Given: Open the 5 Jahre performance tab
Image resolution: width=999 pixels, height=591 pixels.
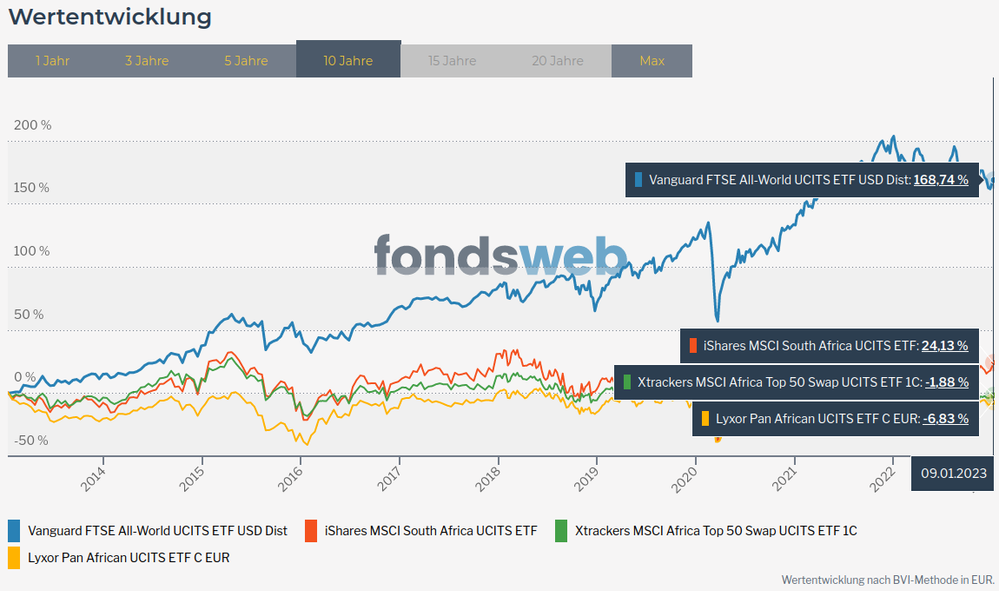Looking at the screenshot, I should 246,61.
